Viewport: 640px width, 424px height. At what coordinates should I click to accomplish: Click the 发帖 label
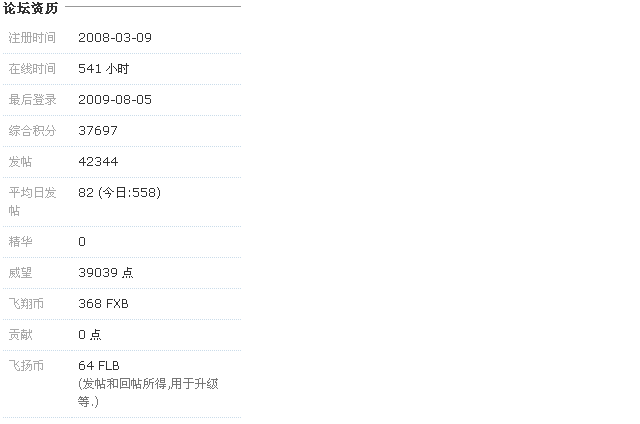pos(20,162)
